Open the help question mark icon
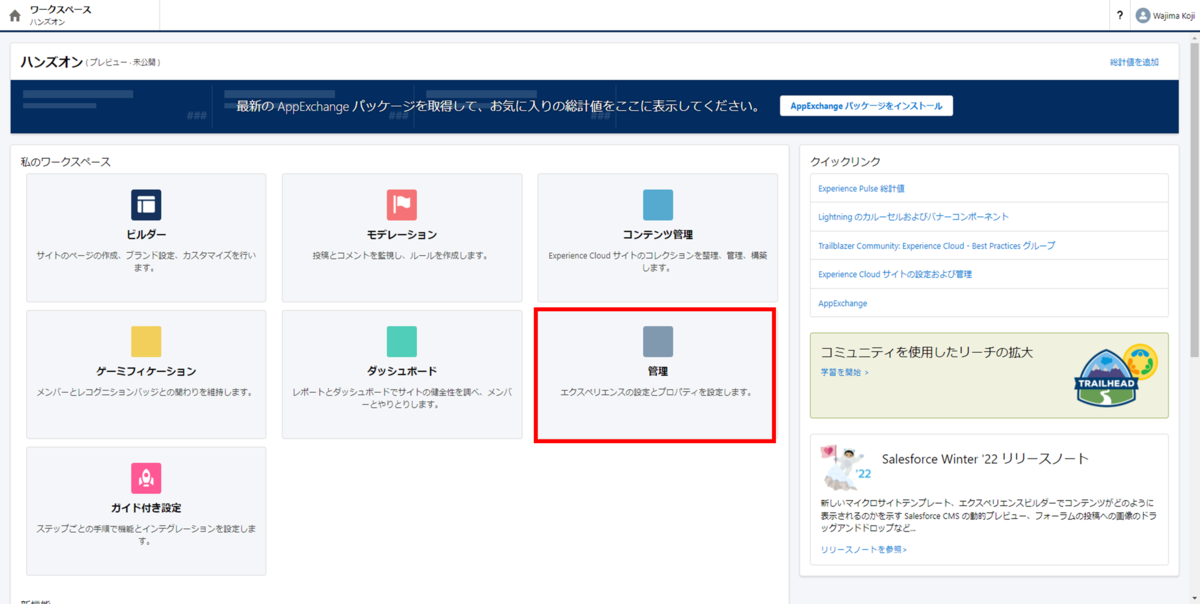Screen dimensions: 1200x604 pyautogui.click(x=1119, y=16)
